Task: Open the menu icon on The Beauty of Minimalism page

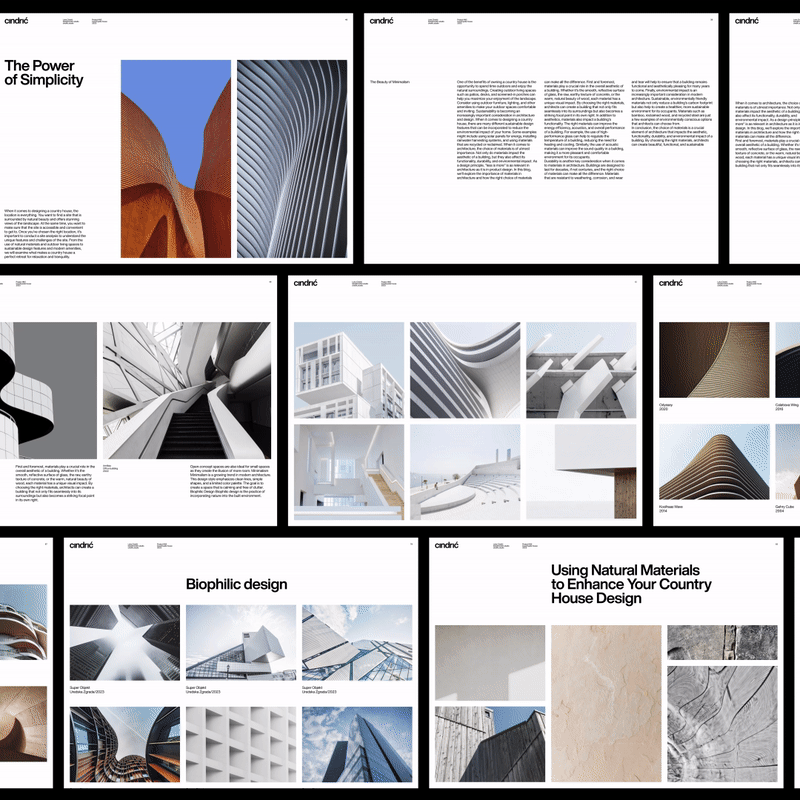Action: click(711, 19)
